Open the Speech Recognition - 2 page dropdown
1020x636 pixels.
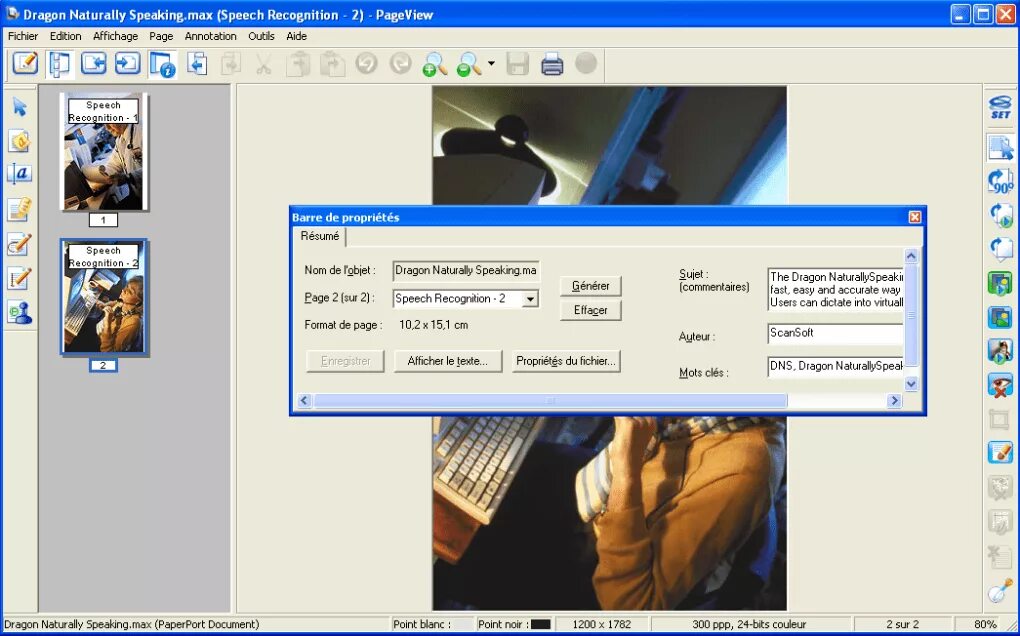[x=530, y=299]
